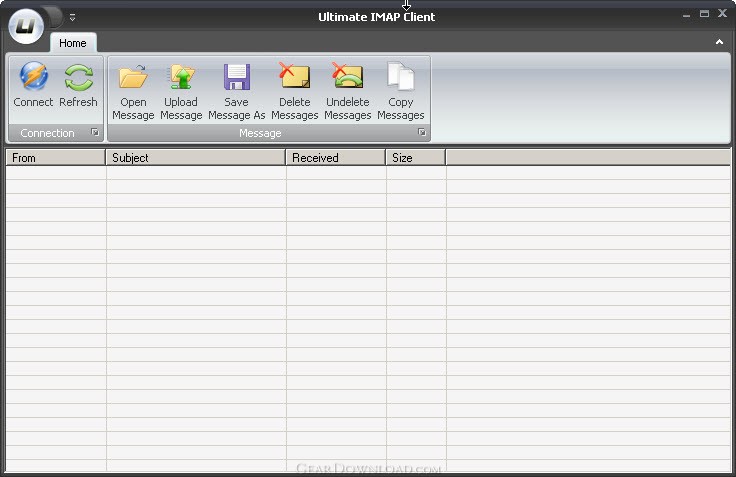Select the Upload Message icon

[181, 77]
